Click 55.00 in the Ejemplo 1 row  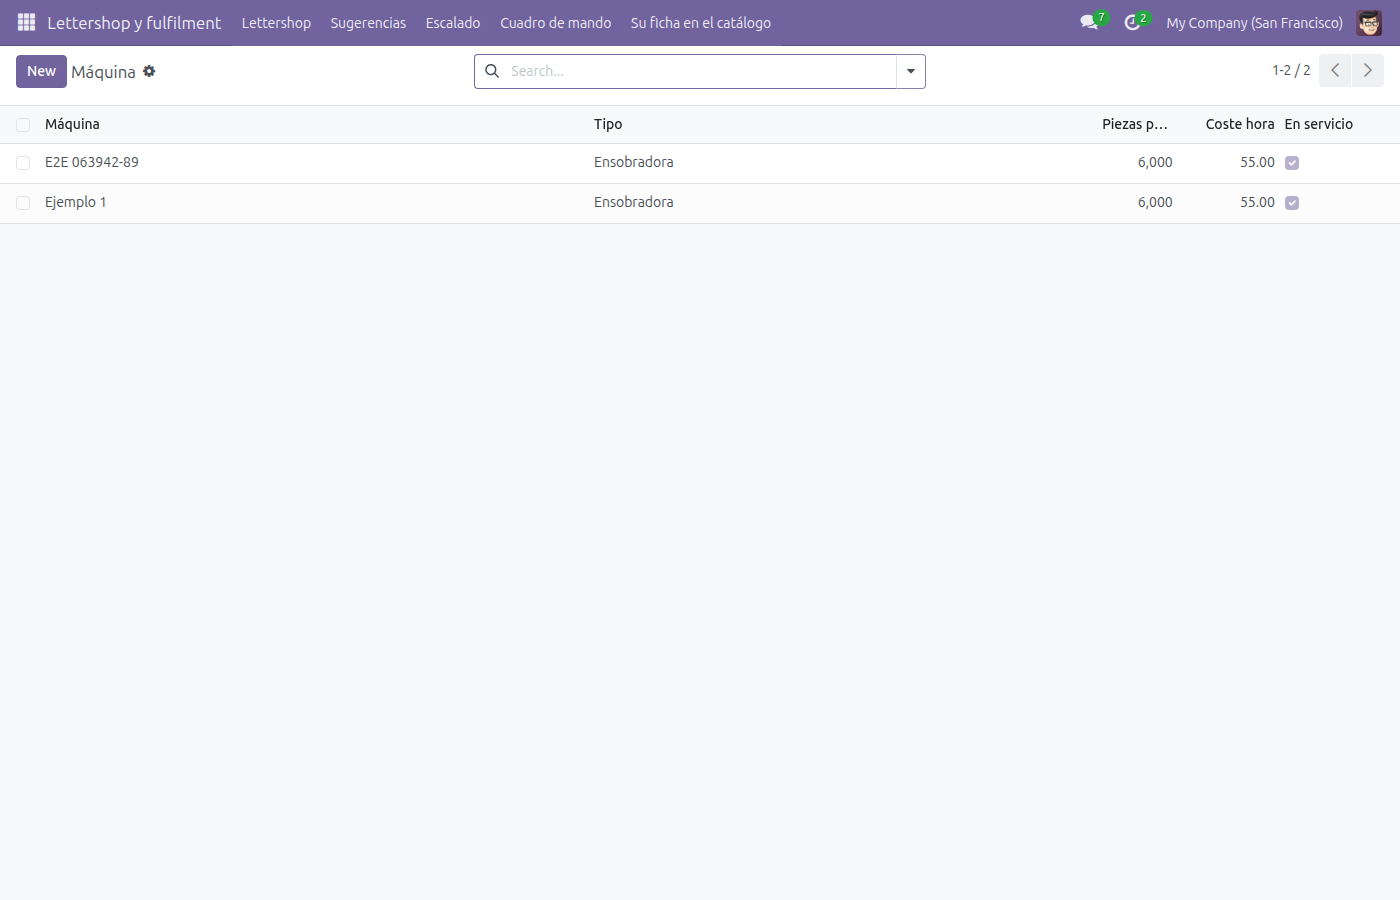(x=1257, y=202)
